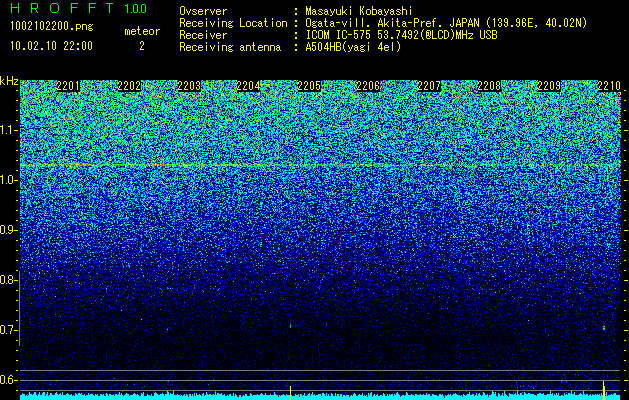This screenshot has width=629, height=400.
Task: Click the kHz axis unit label
Action: (x=9, y=81)
